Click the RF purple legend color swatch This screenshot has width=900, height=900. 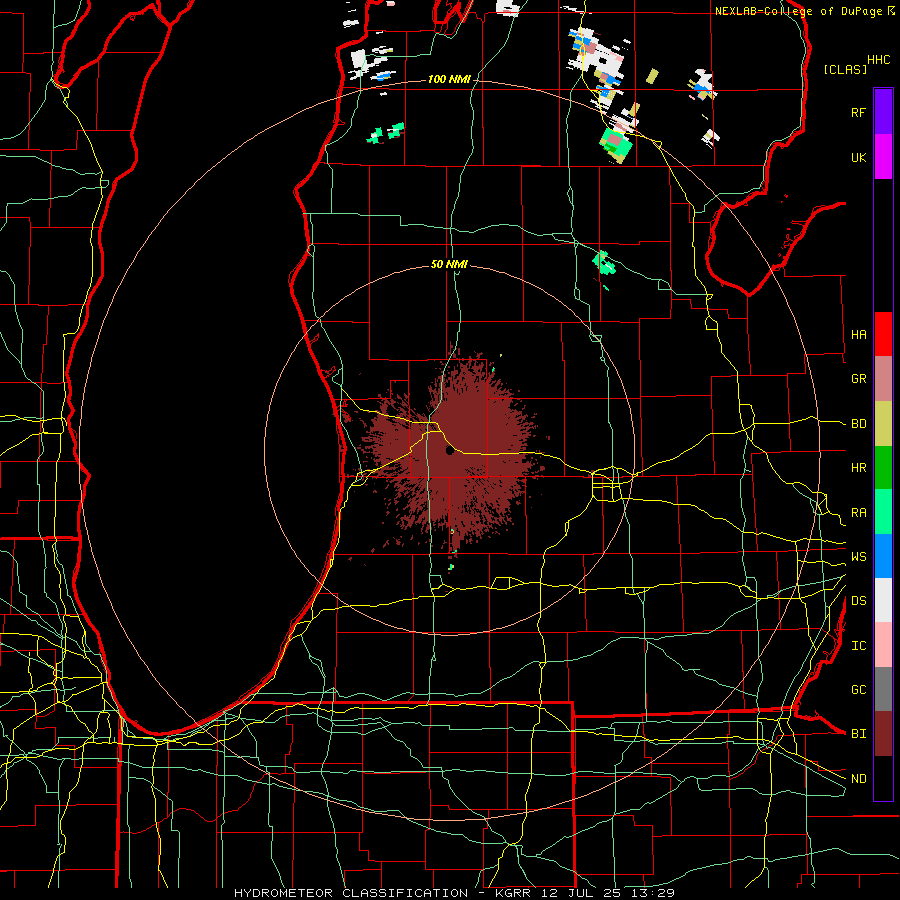pyautogui.click(x=883, y=112)
